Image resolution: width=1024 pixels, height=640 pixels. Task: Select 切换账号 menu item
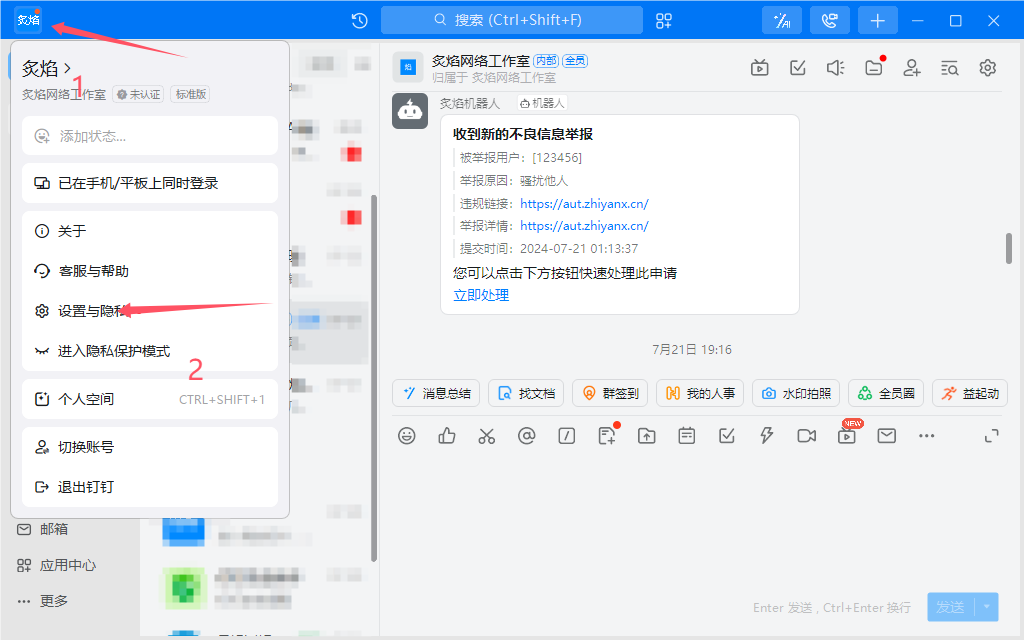150,447
